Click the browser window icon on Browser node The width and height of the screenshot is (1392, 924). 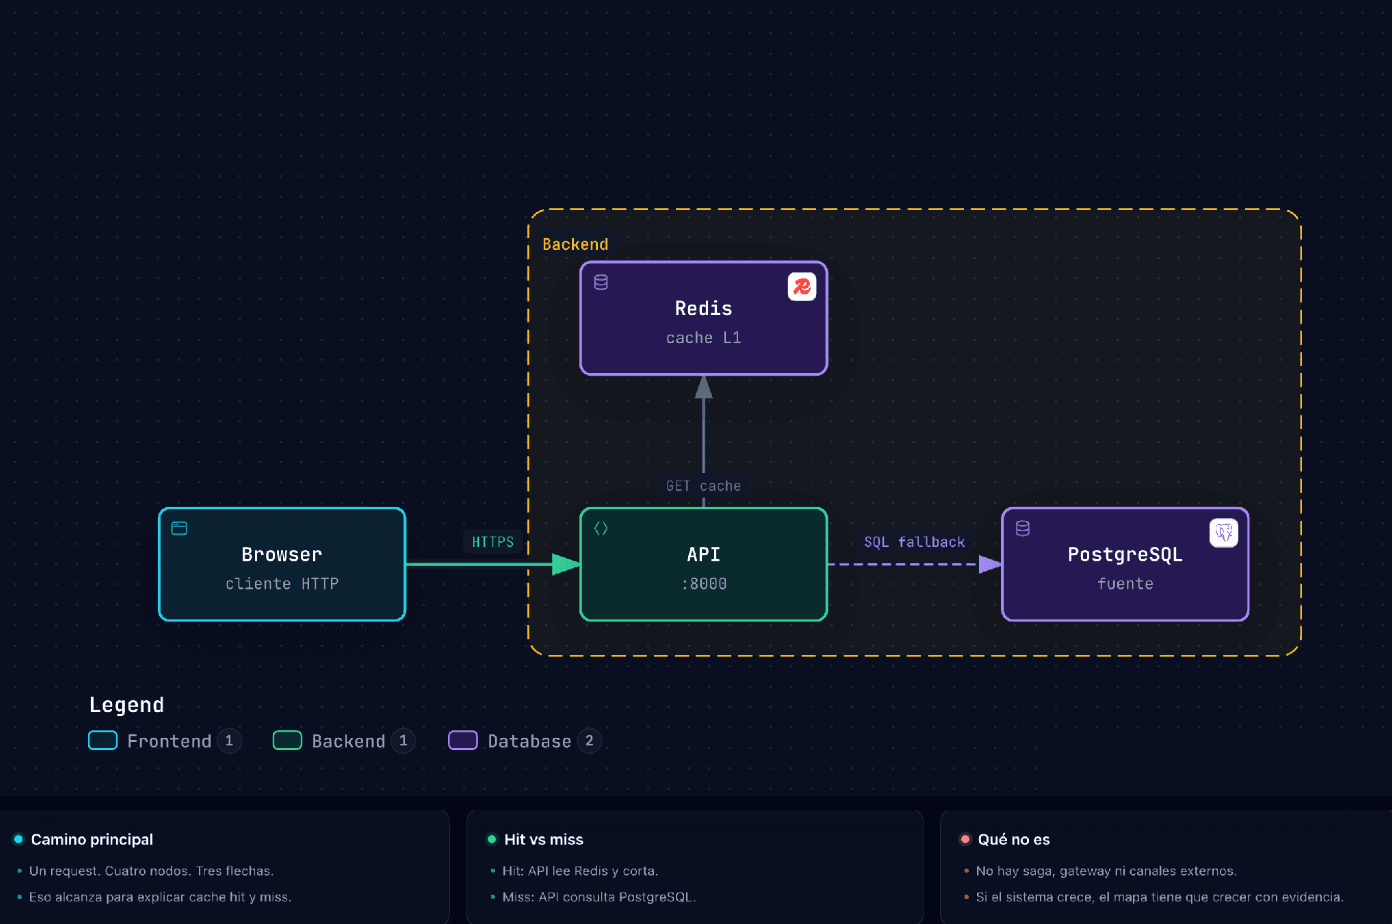[180, 528]
